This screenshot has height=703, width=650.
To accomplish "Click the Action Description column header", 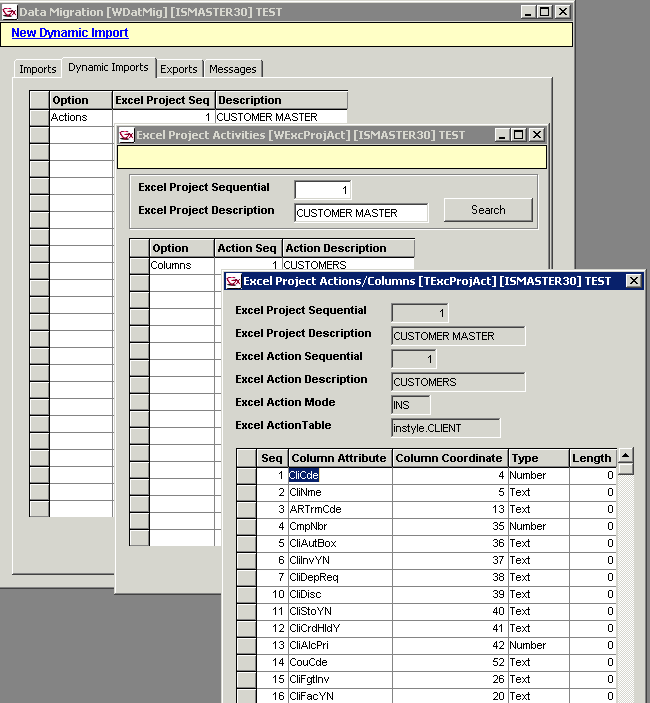I will tap(348, 248).
